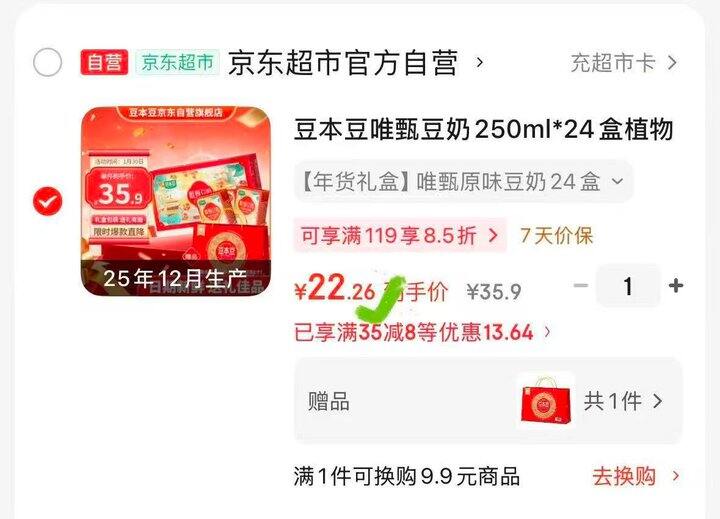The width and height of the screenshot is (720, 519).
Task: Expand the 已享满35减8等优惠13.64 details
Action: [x=422, y=332]
